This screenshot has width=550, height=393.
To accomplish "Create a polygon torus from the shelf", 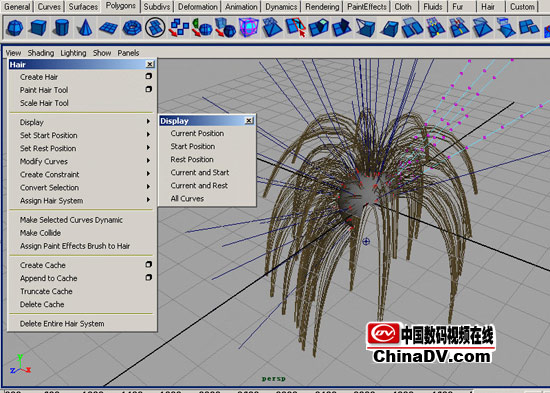I will point(132,28).
